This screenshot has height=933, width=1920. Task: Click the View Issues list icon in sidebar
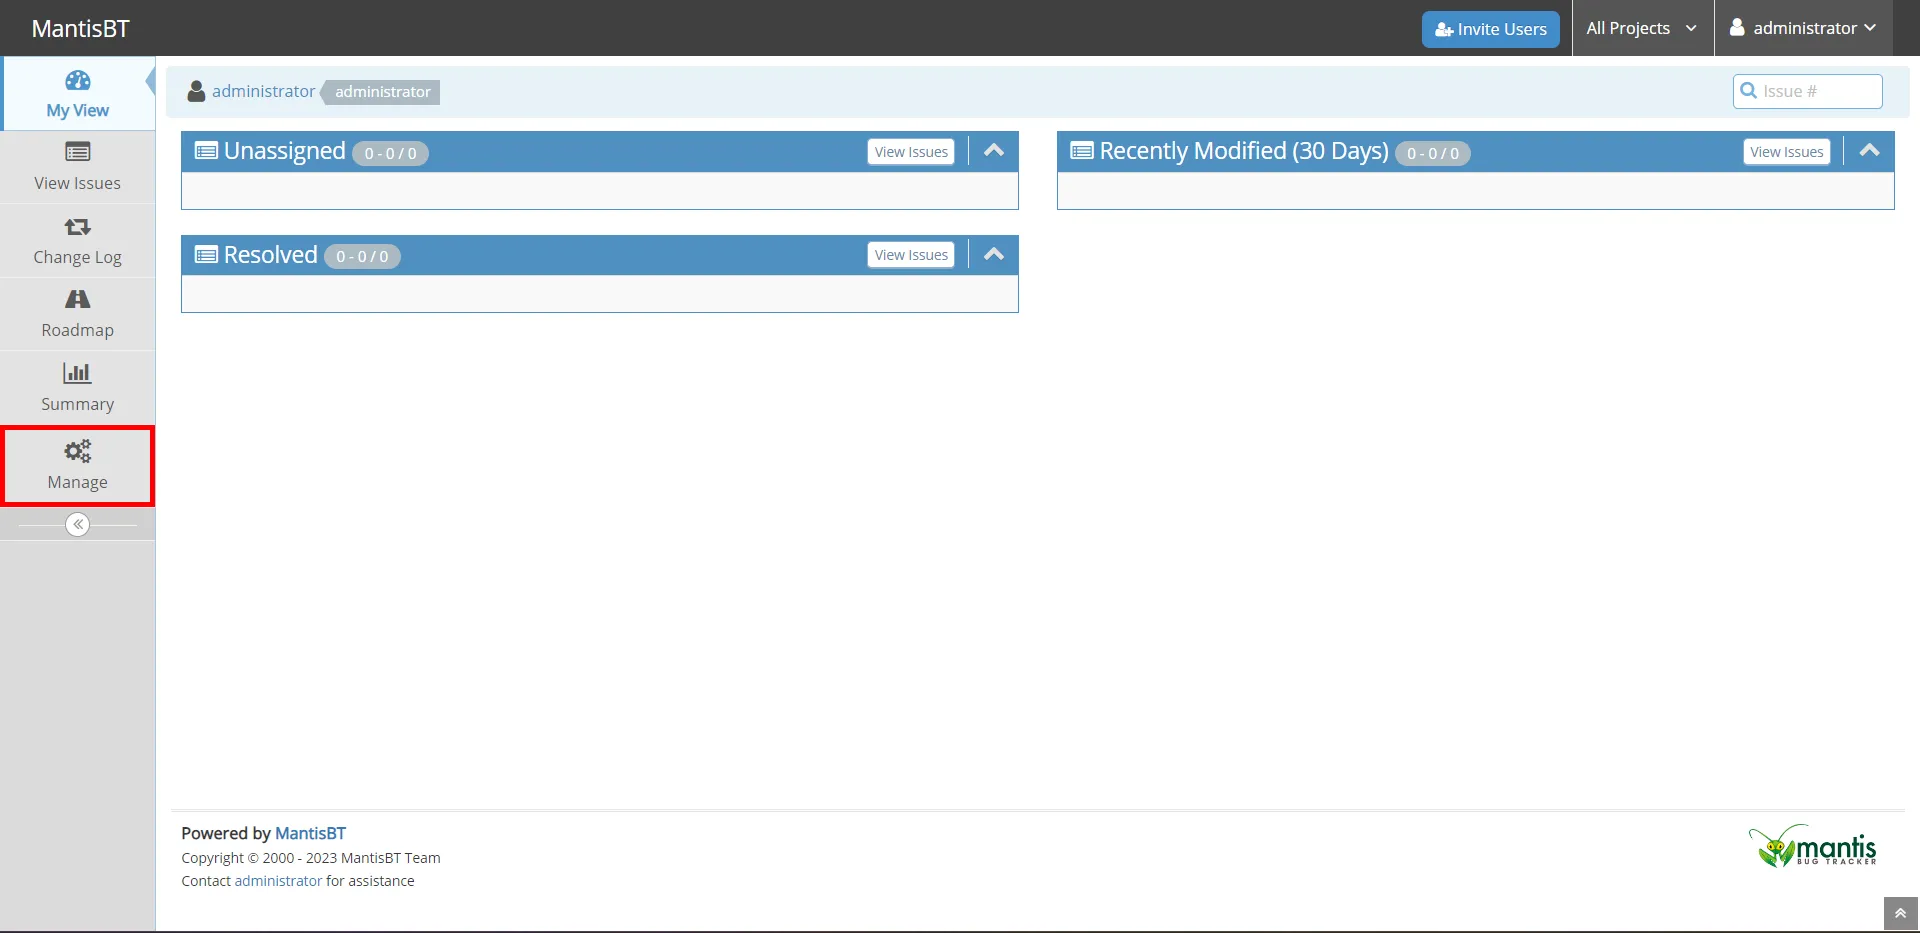point(78,152)
